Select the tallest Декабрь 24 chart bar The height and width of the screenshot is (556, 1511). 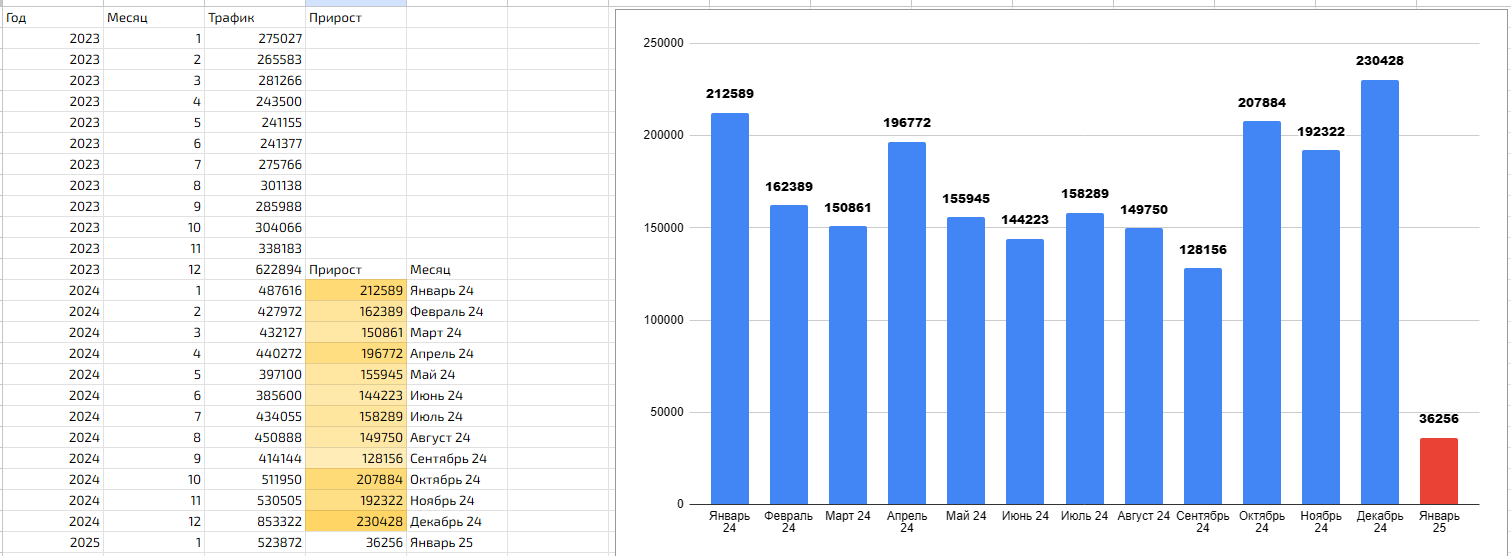[1379, 292]
